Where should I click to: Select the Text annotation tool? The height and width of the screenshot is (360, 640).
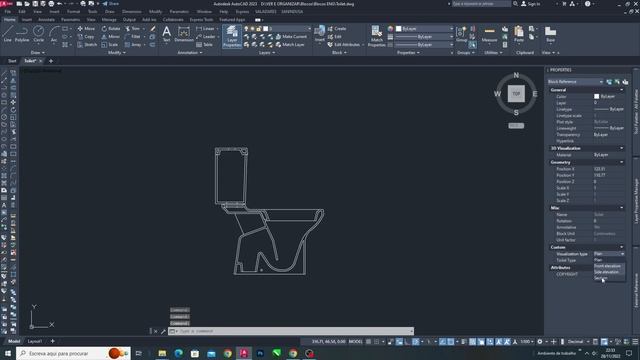(x=167, y=34)
